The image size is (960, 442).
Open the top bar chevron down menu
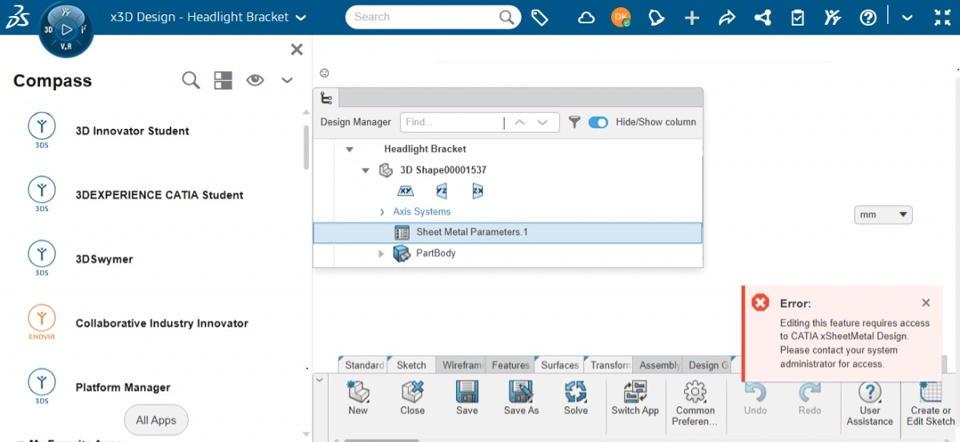coord(907,18)
